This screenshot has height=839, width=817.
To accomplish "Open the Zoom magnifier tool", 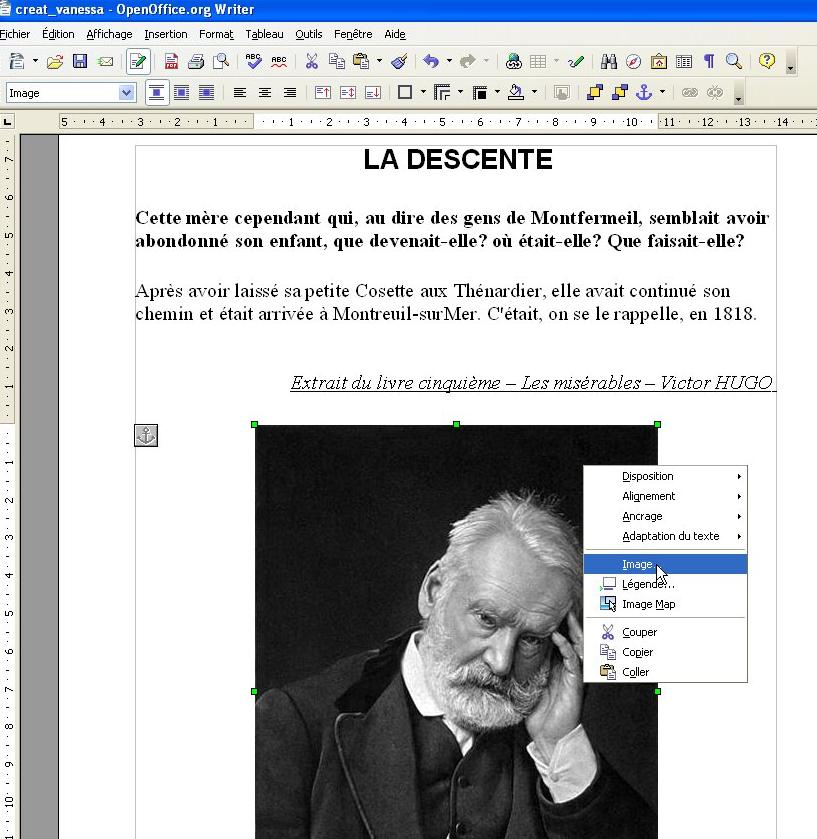I will click(734, 62).
